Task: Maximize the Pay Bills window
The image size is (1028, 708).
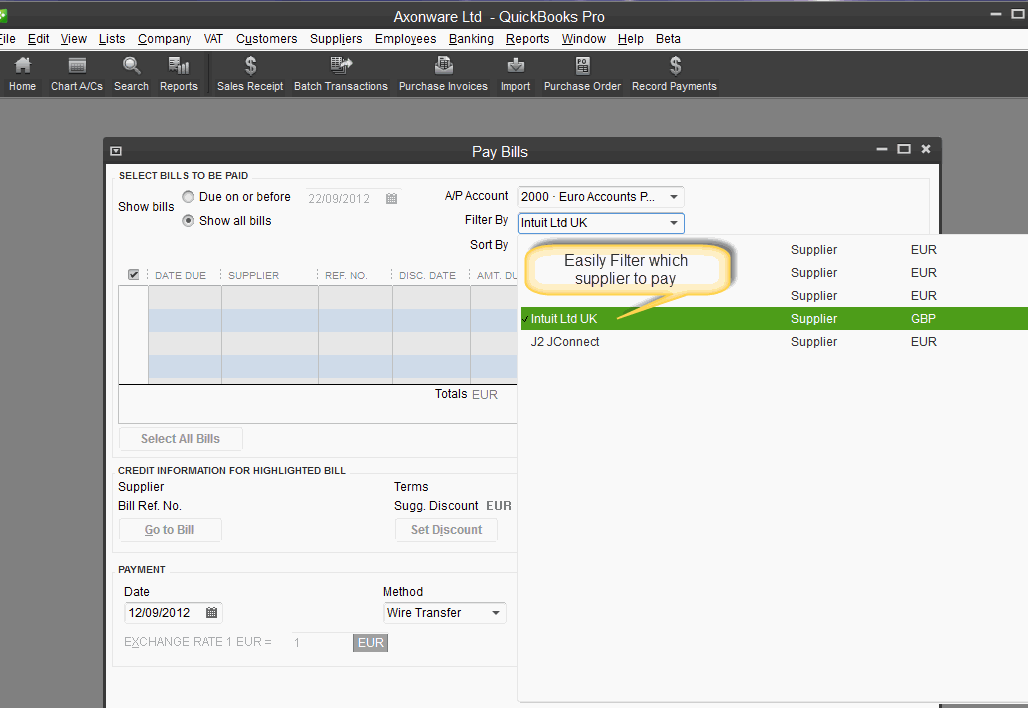Action: point(904,149)
